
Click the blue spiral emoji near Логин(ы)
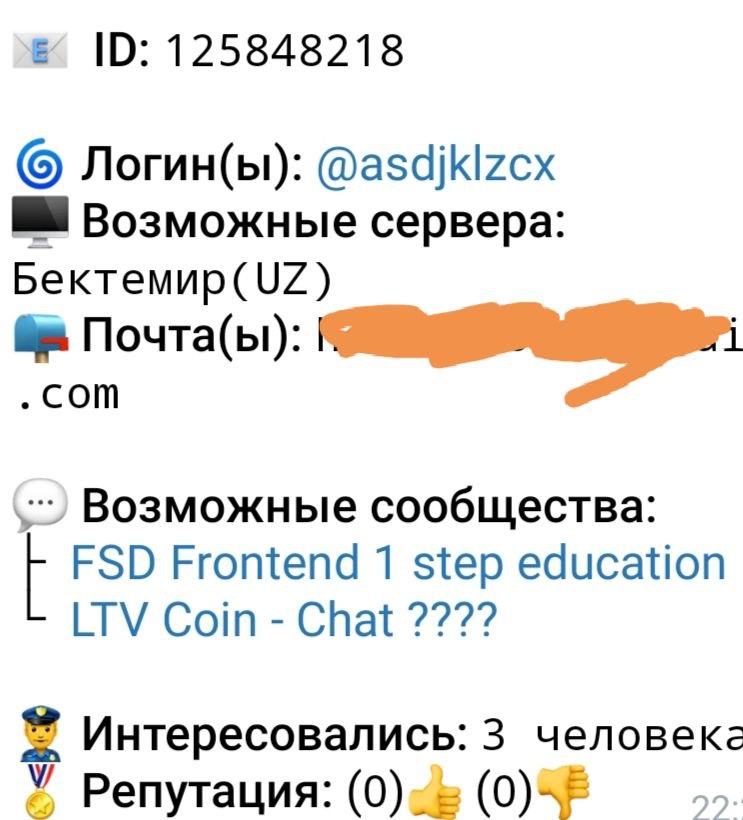click(x=40, y=164)
